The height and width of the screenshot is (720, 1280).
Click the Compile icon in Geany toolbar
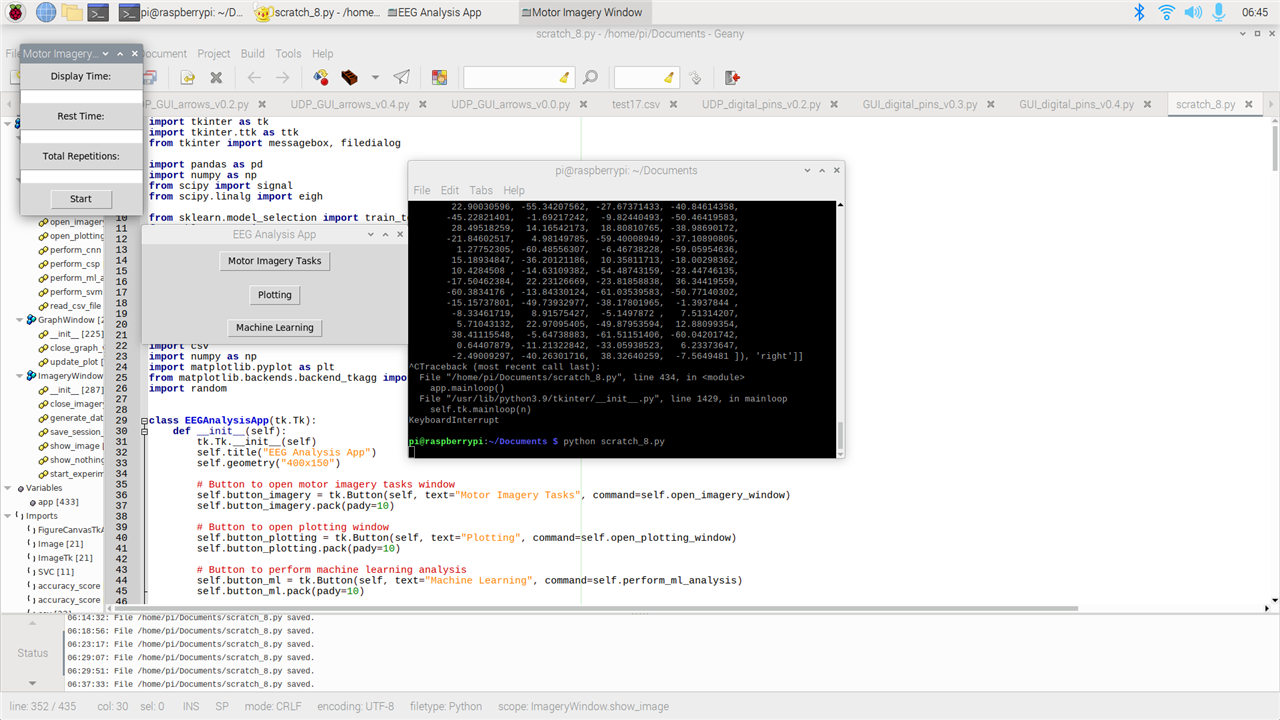pos(321,77)
